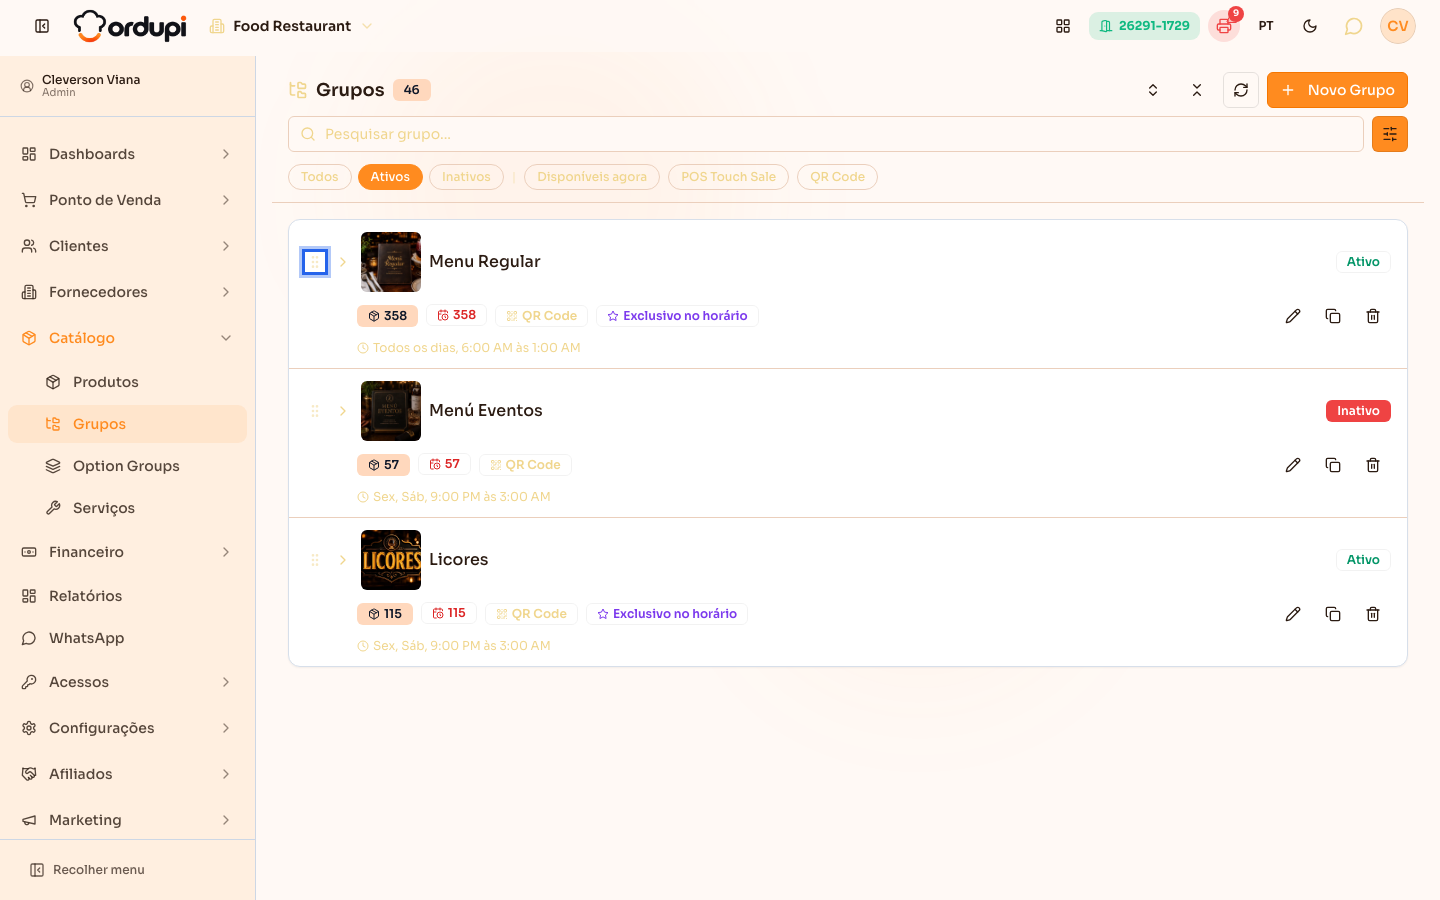Open the chat messages icon

(1354, 26)
